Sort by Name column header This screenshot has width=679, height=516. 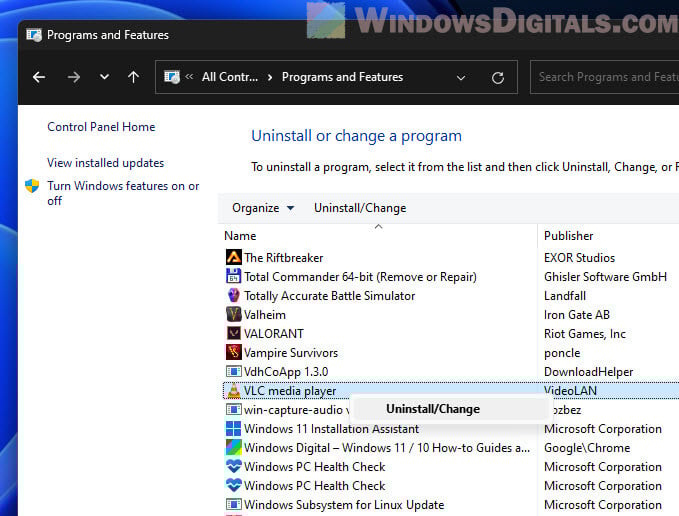(240, 236)
